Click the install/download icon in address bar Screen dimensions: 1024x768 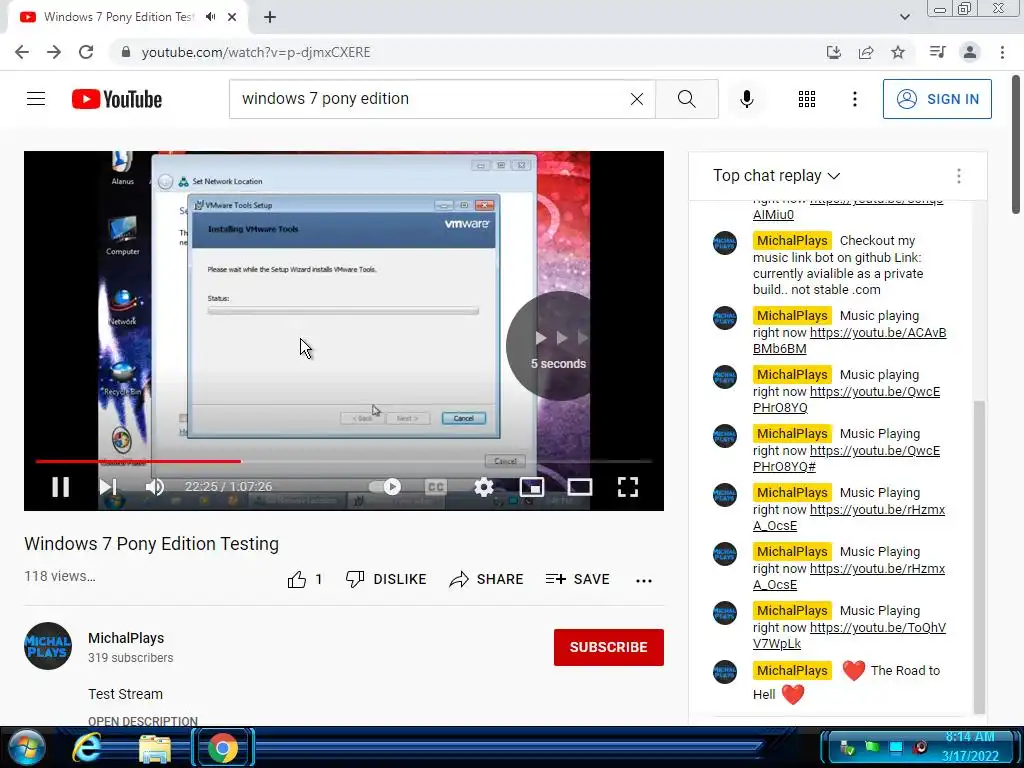pyautogui.click(x=834, y=52)
